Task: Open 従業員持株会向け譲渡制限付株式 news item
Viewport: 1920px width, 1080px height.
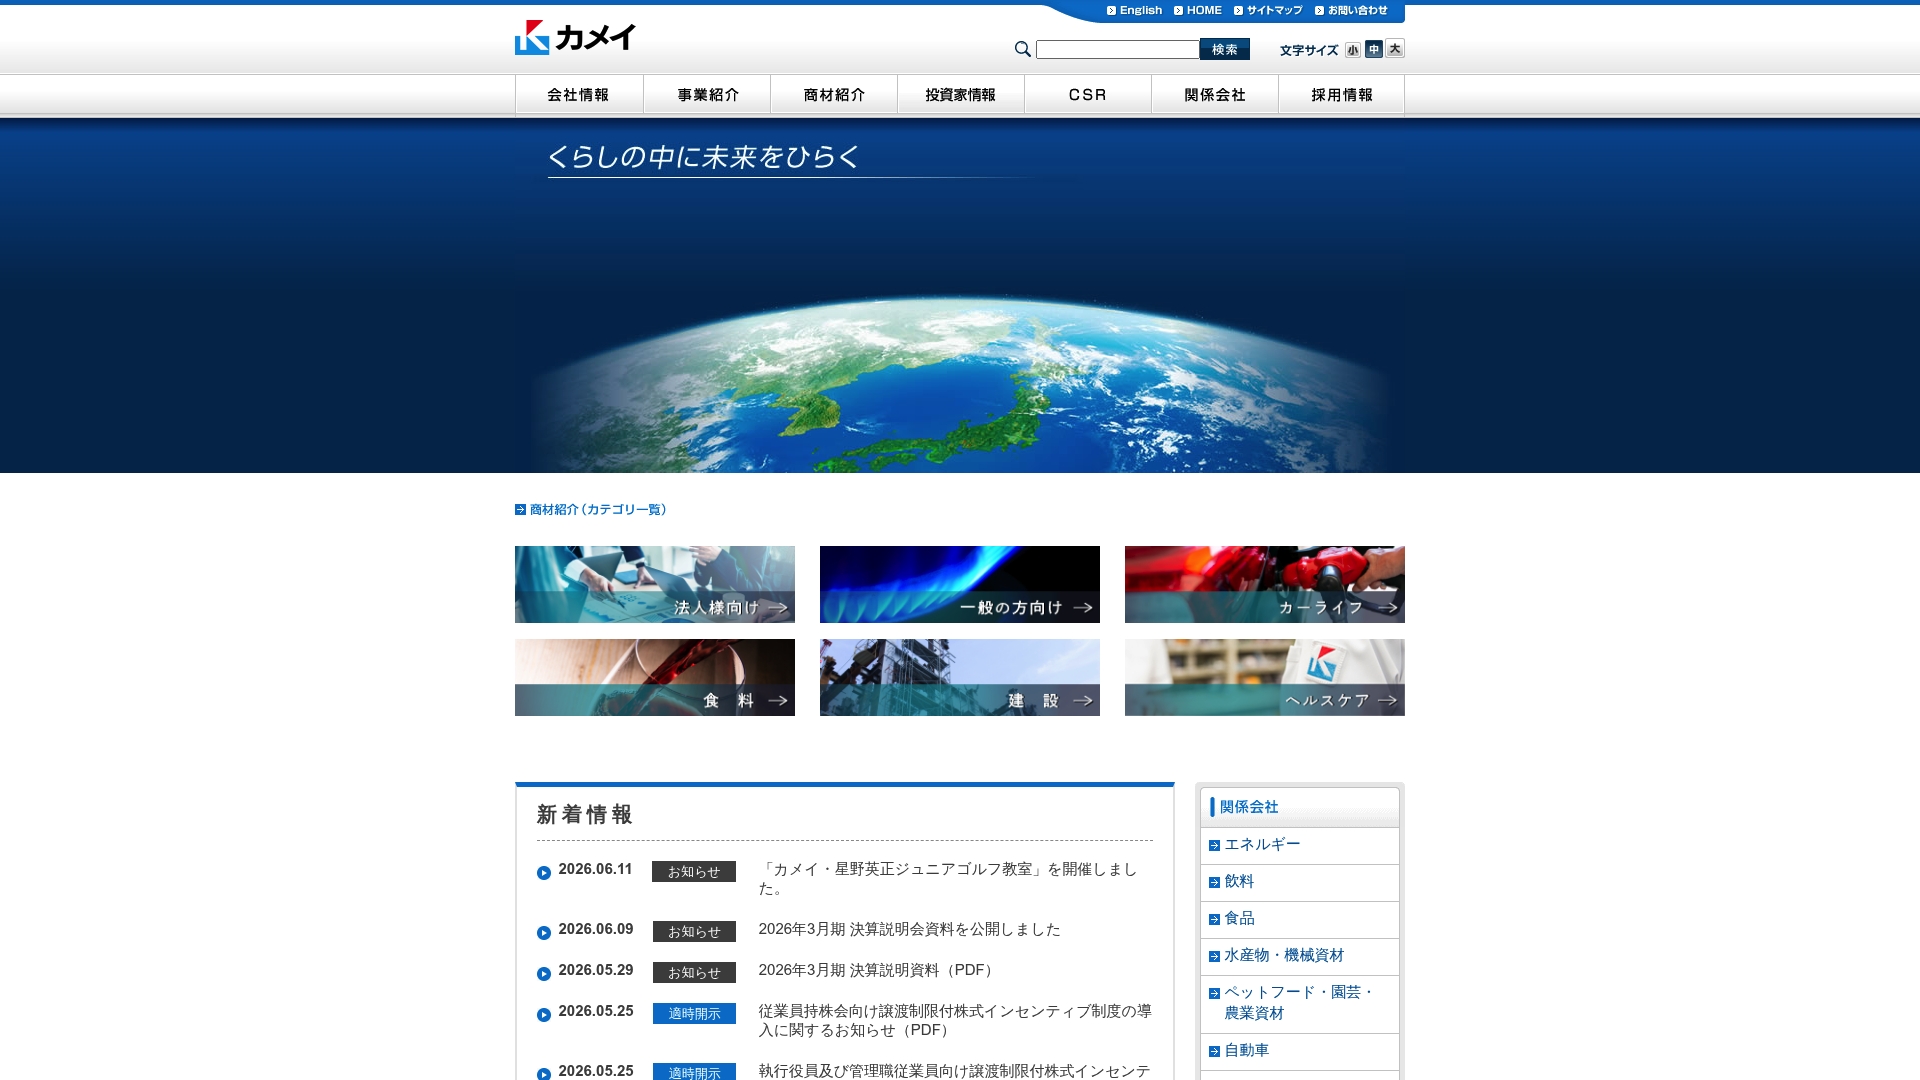Action: tap(955, 1021)
